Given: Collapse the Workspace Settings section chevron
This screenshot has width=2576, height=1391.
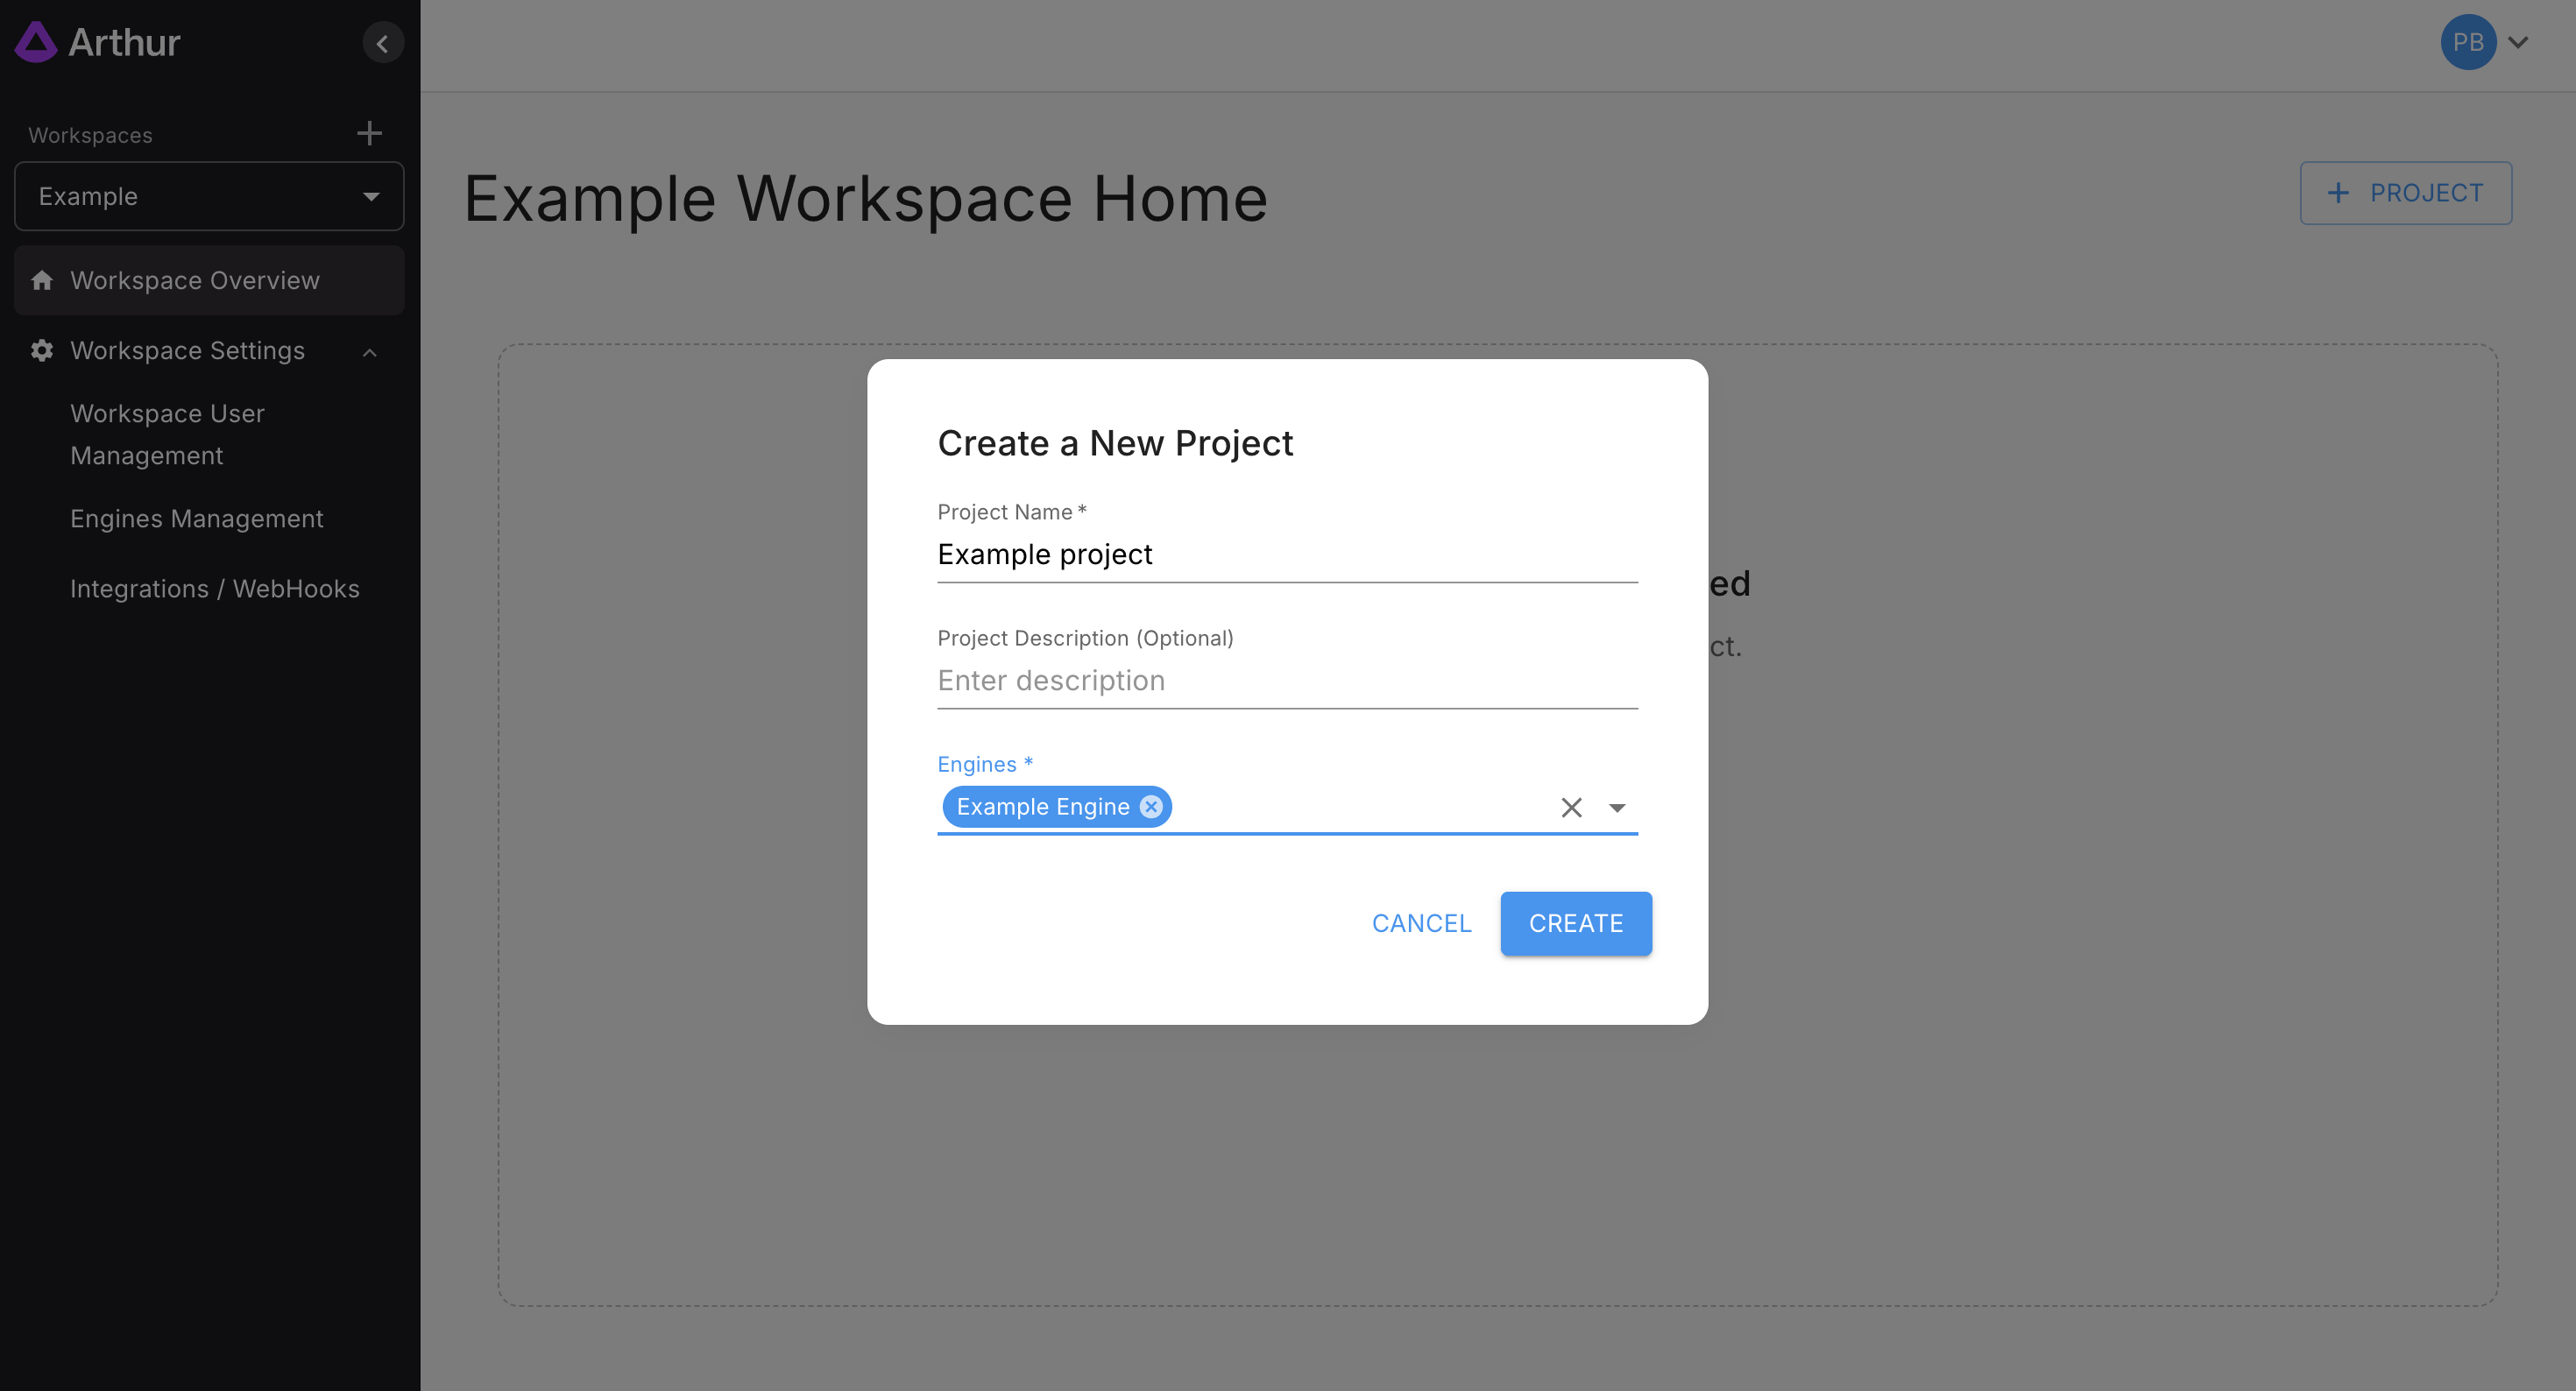Looking at the screenshot, I should tap(370, 351).
